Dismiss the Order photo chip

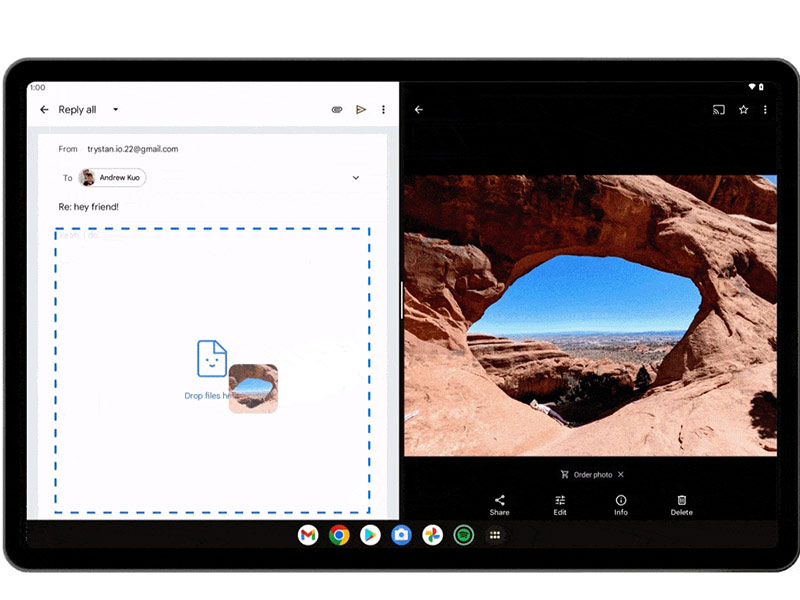pos(621,474)
